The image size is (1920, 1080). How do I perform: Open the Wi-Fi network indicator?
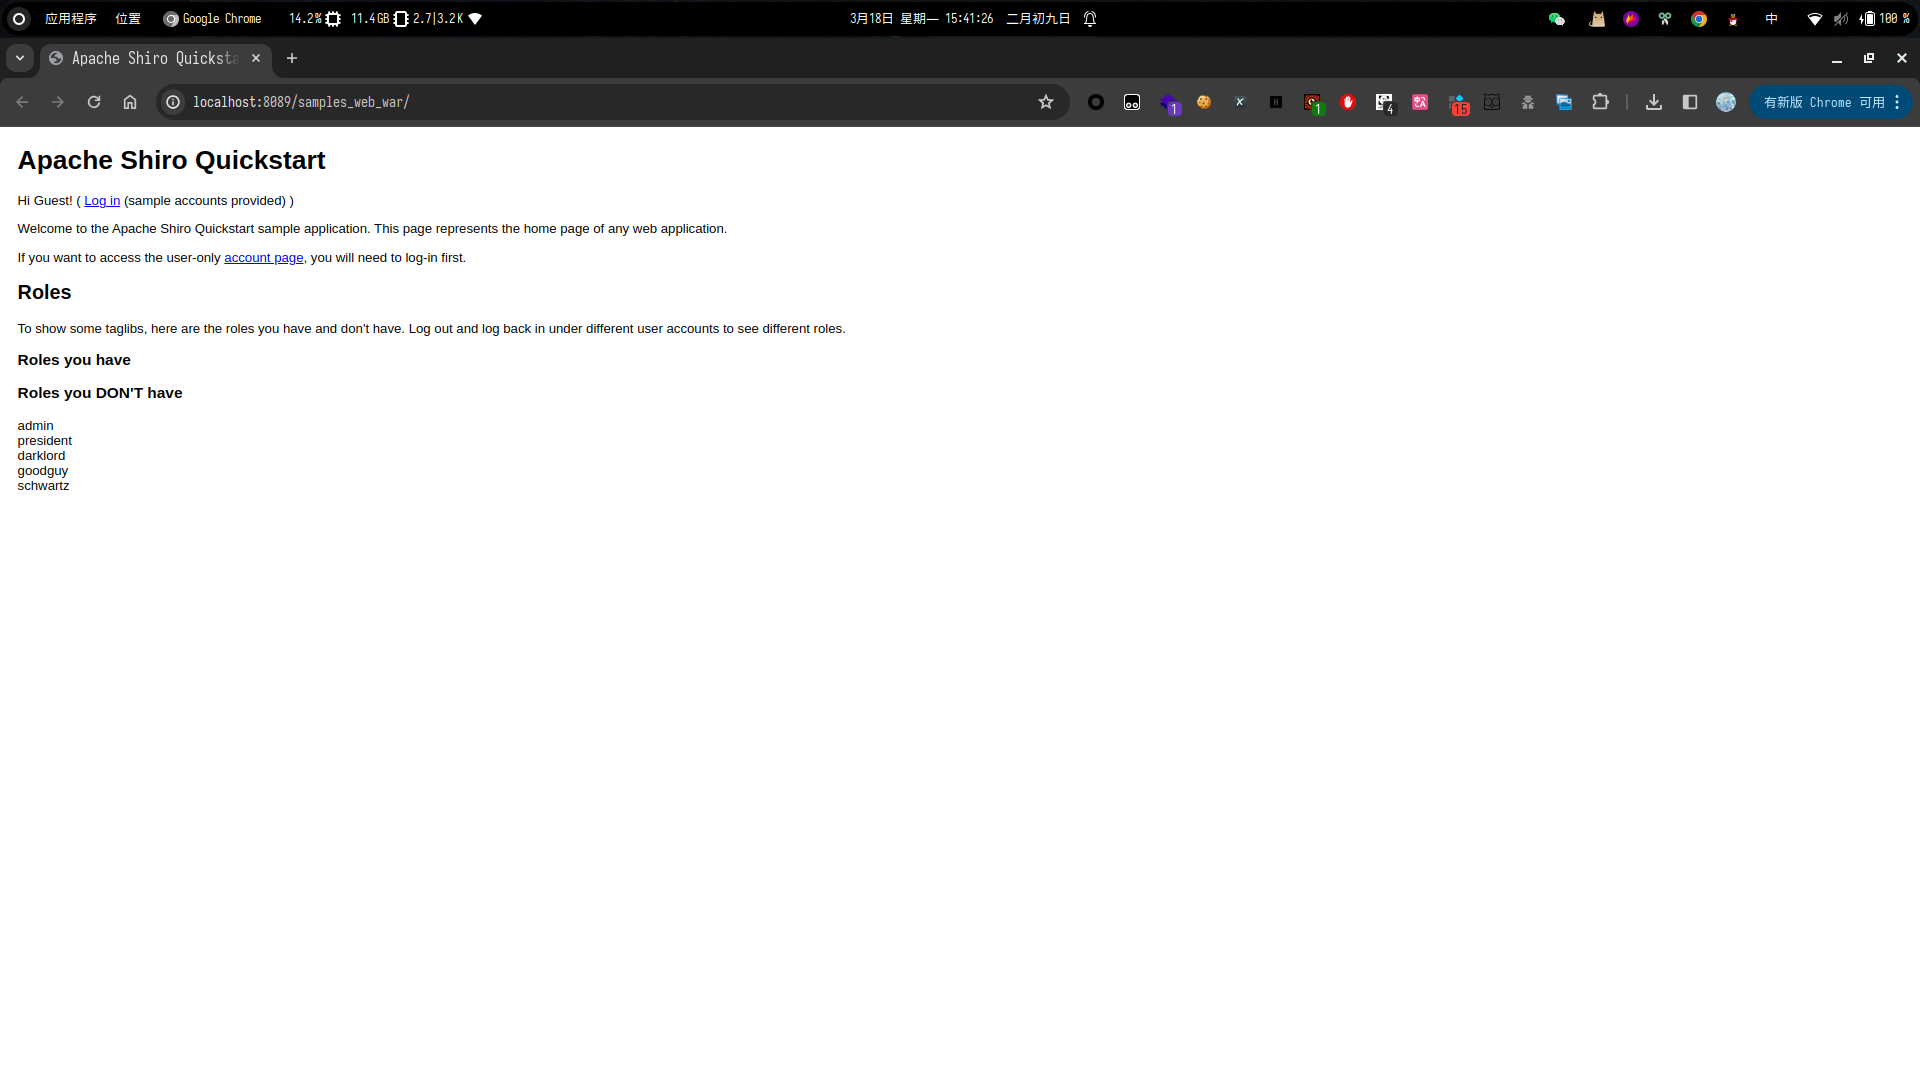[1815, 19]
